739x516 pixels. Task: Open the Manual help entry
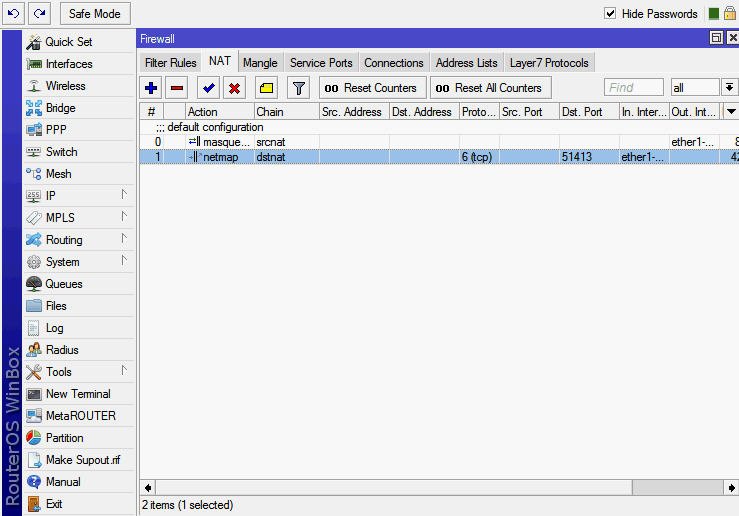tap(79, 482)
